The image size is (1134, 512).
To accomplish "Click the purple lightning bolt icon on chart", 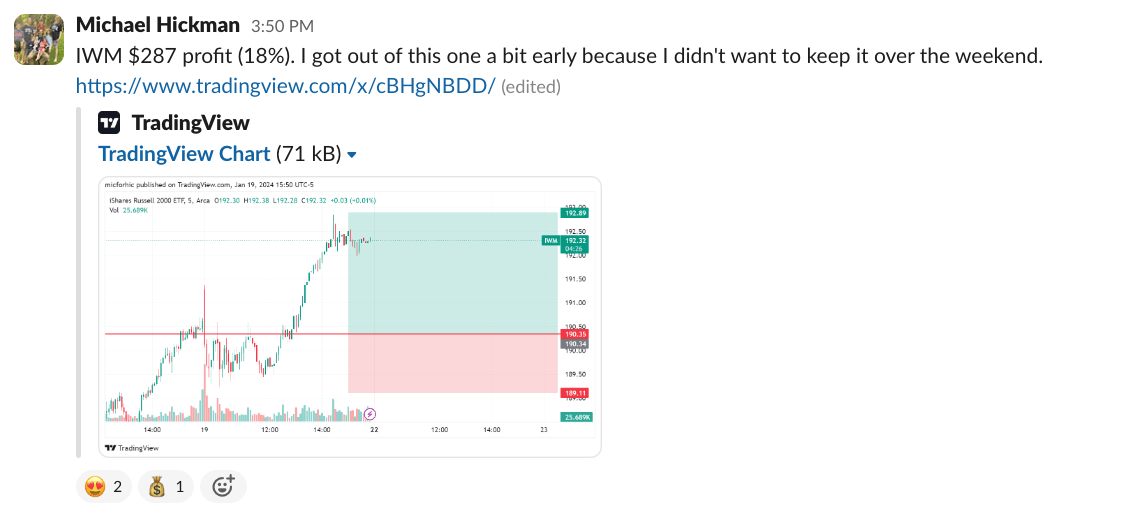I will (x=370, y=413).
